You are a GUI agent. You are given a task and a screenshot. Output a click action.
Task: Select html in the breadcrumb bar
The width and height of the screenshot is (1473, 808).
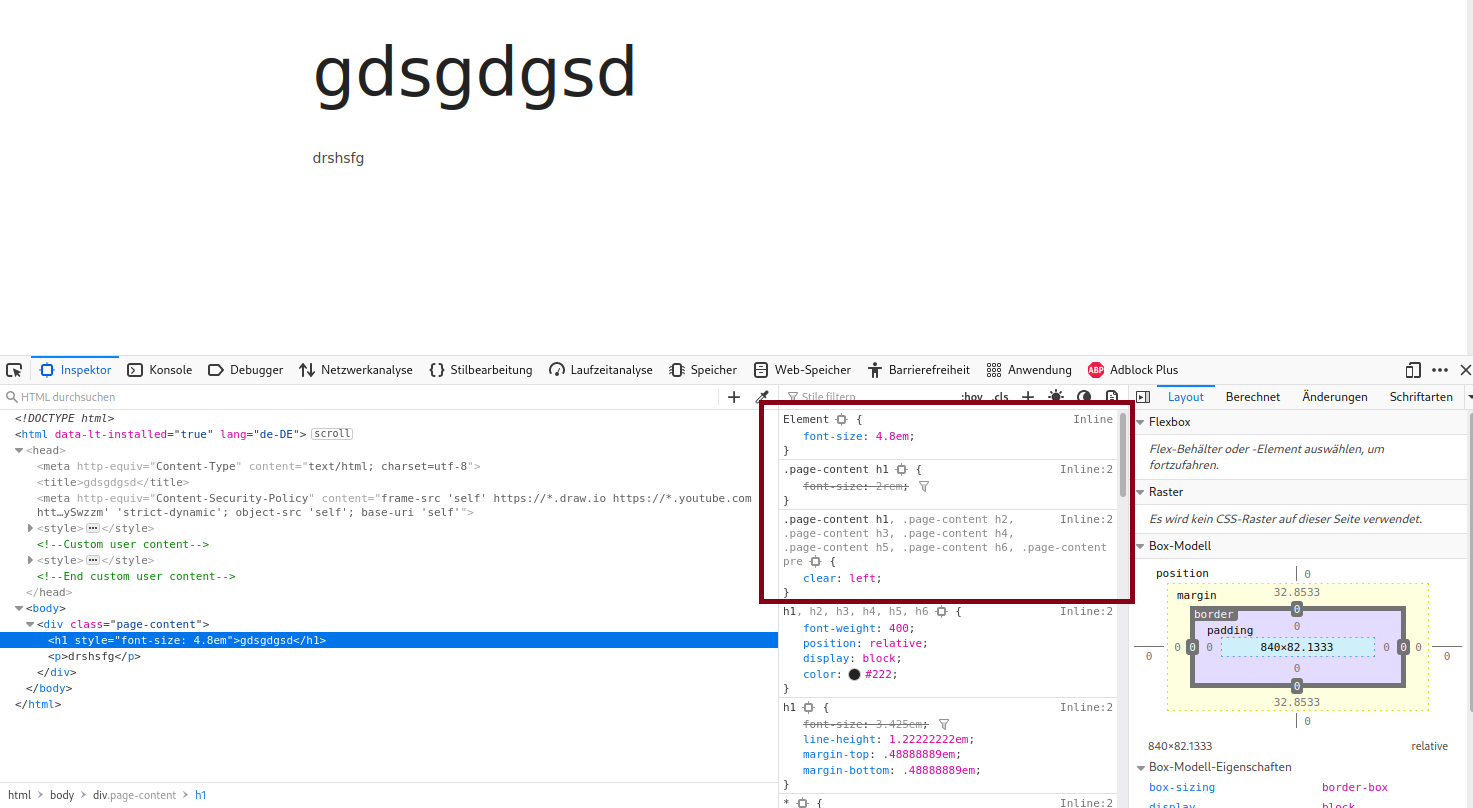19,795
